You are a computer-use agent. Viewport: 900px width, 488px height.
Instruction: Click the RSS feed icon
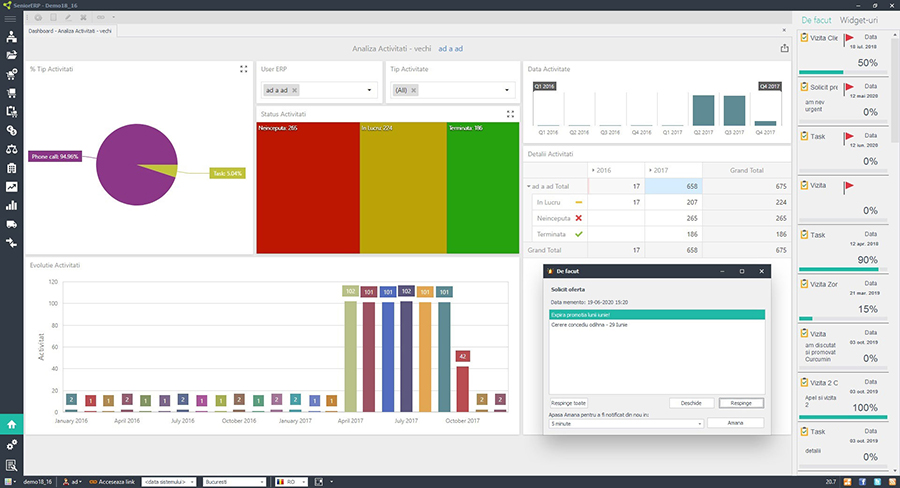[893, 482]
